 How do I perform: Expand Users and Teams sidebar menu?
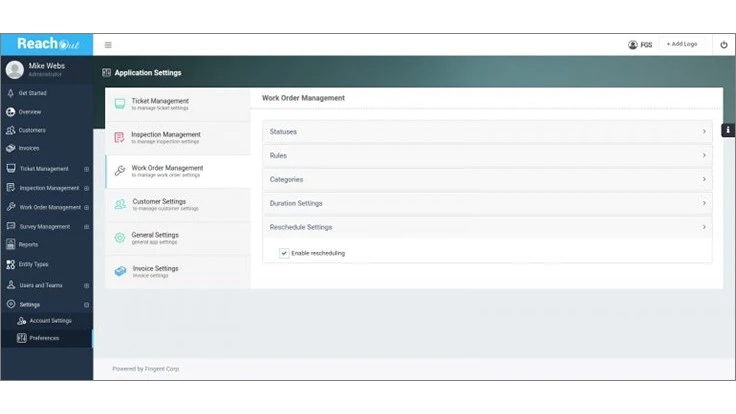(x=40, y=285)
